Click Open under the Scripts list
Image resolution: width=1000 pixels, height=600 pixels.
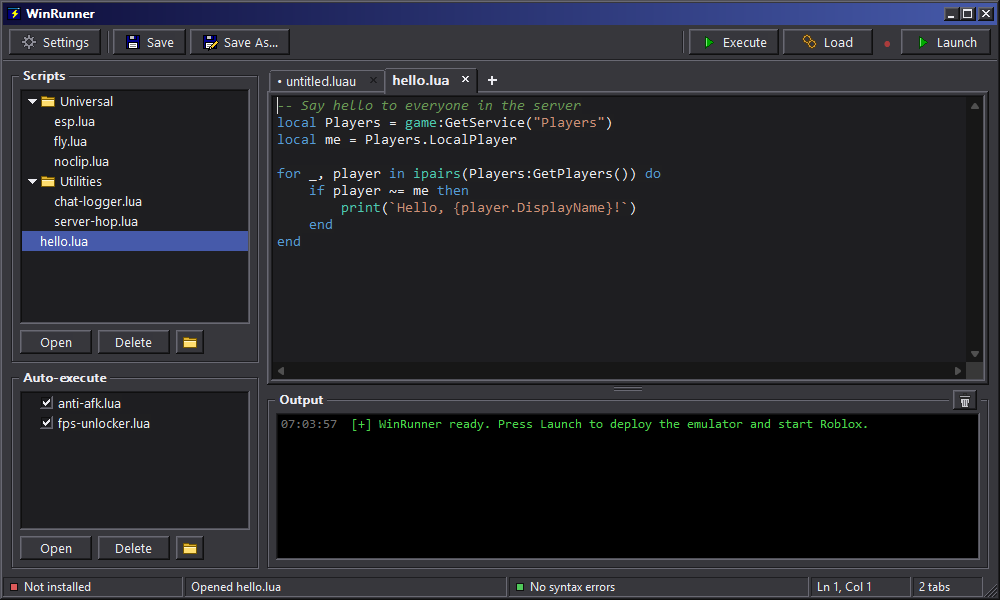coord(56,342)
